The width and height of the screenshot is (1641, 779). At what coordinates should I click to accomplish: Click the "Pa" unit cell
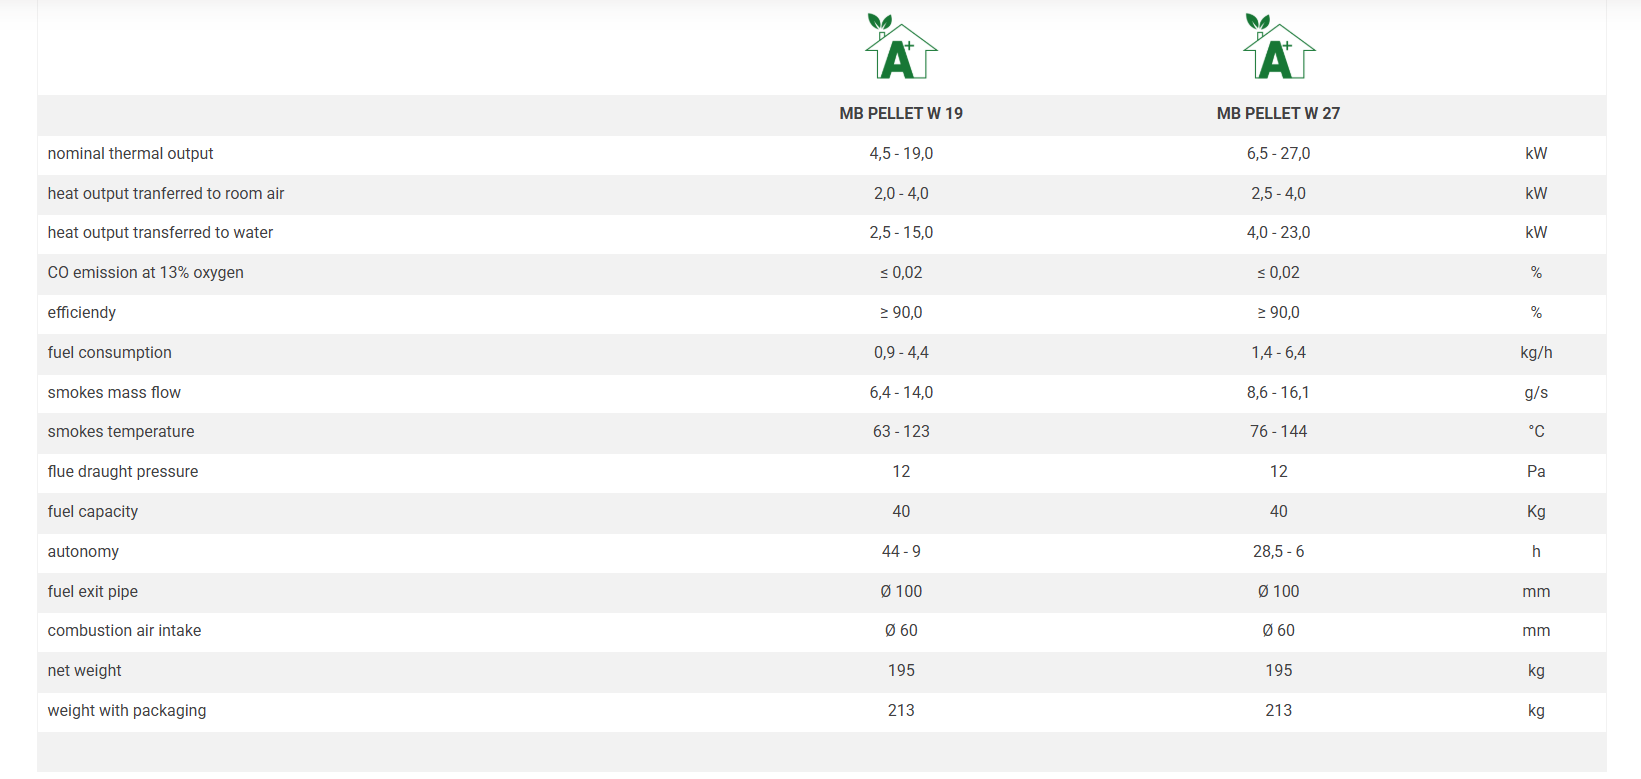pyautogui.click(x=1536, y=472)
